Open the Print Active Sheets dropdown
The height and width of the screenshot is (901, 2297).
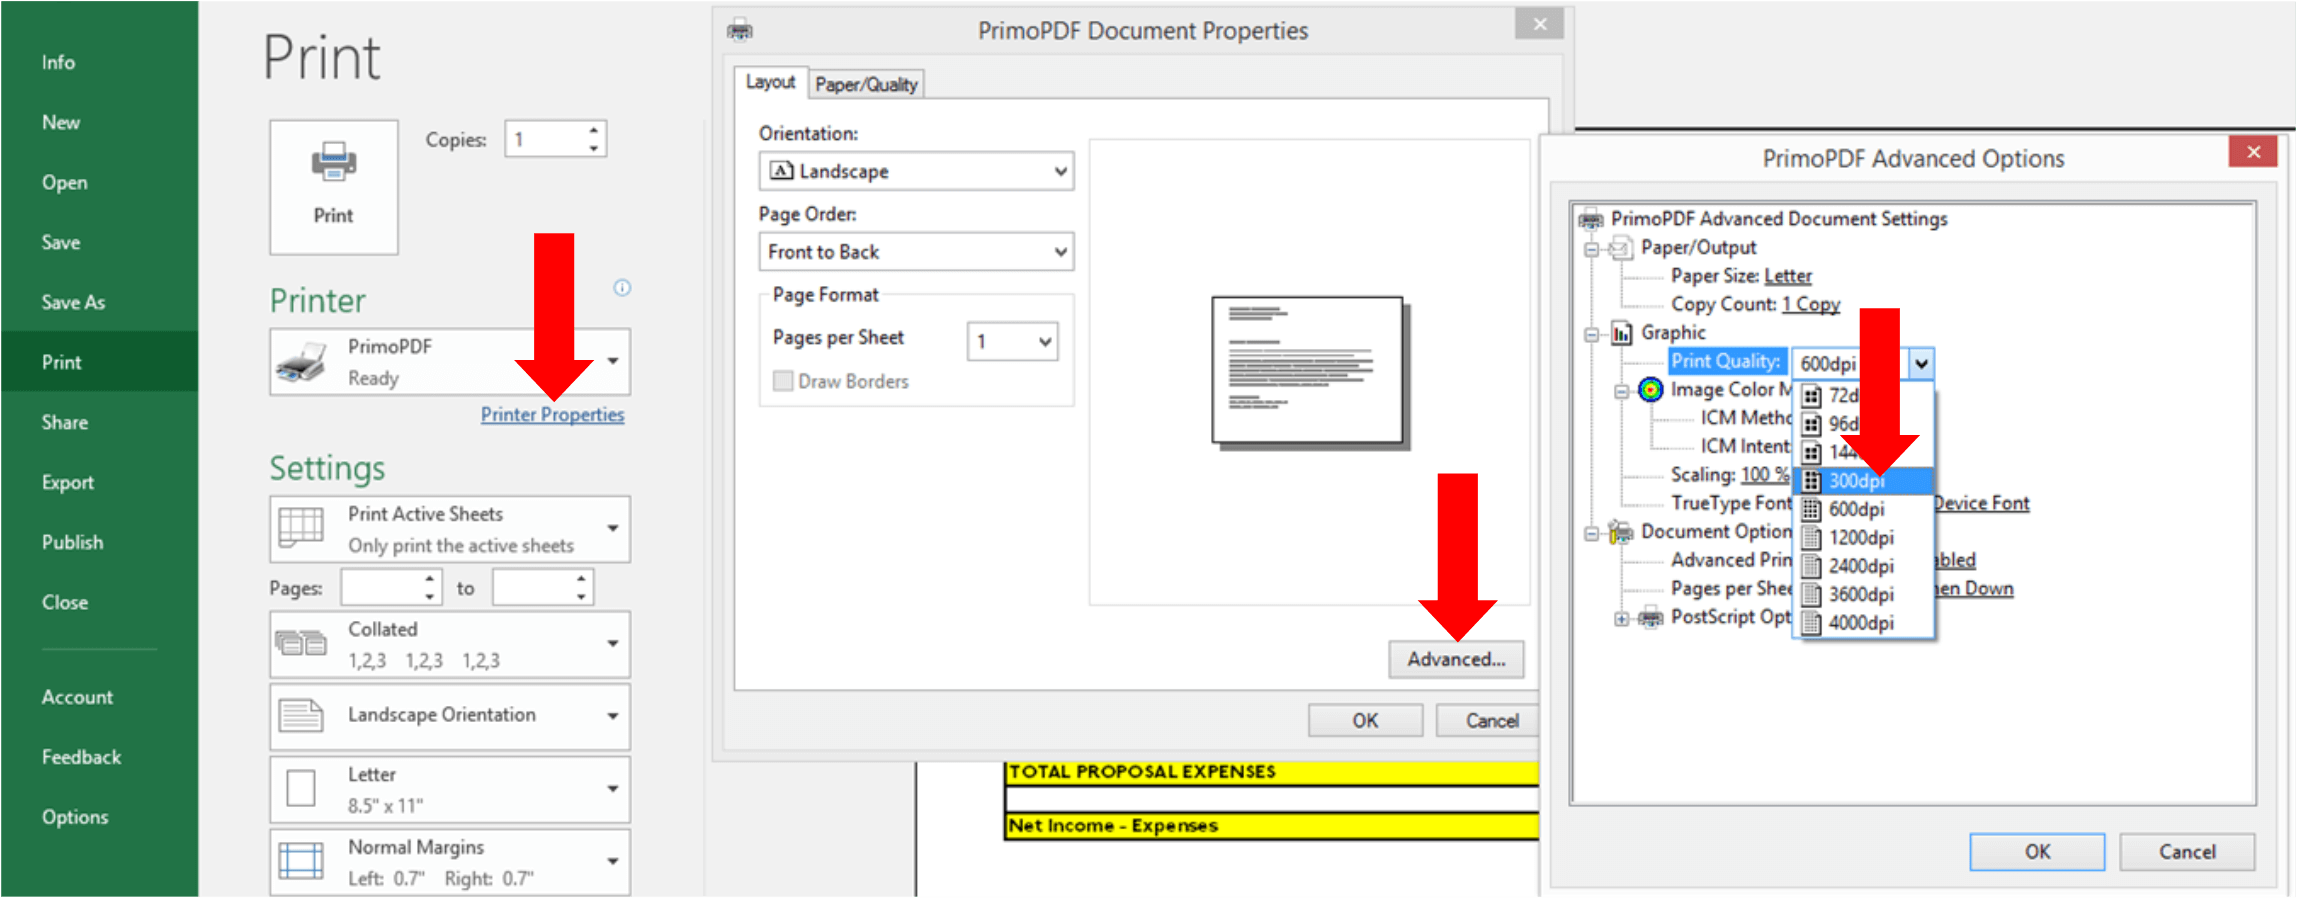(450, 529)
